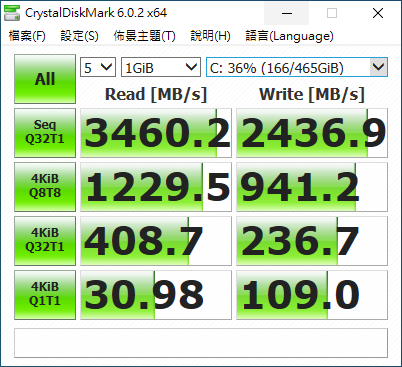402x367 pixels.
Task: Click the Read [MB/s] column header
Action: point(156,94)
